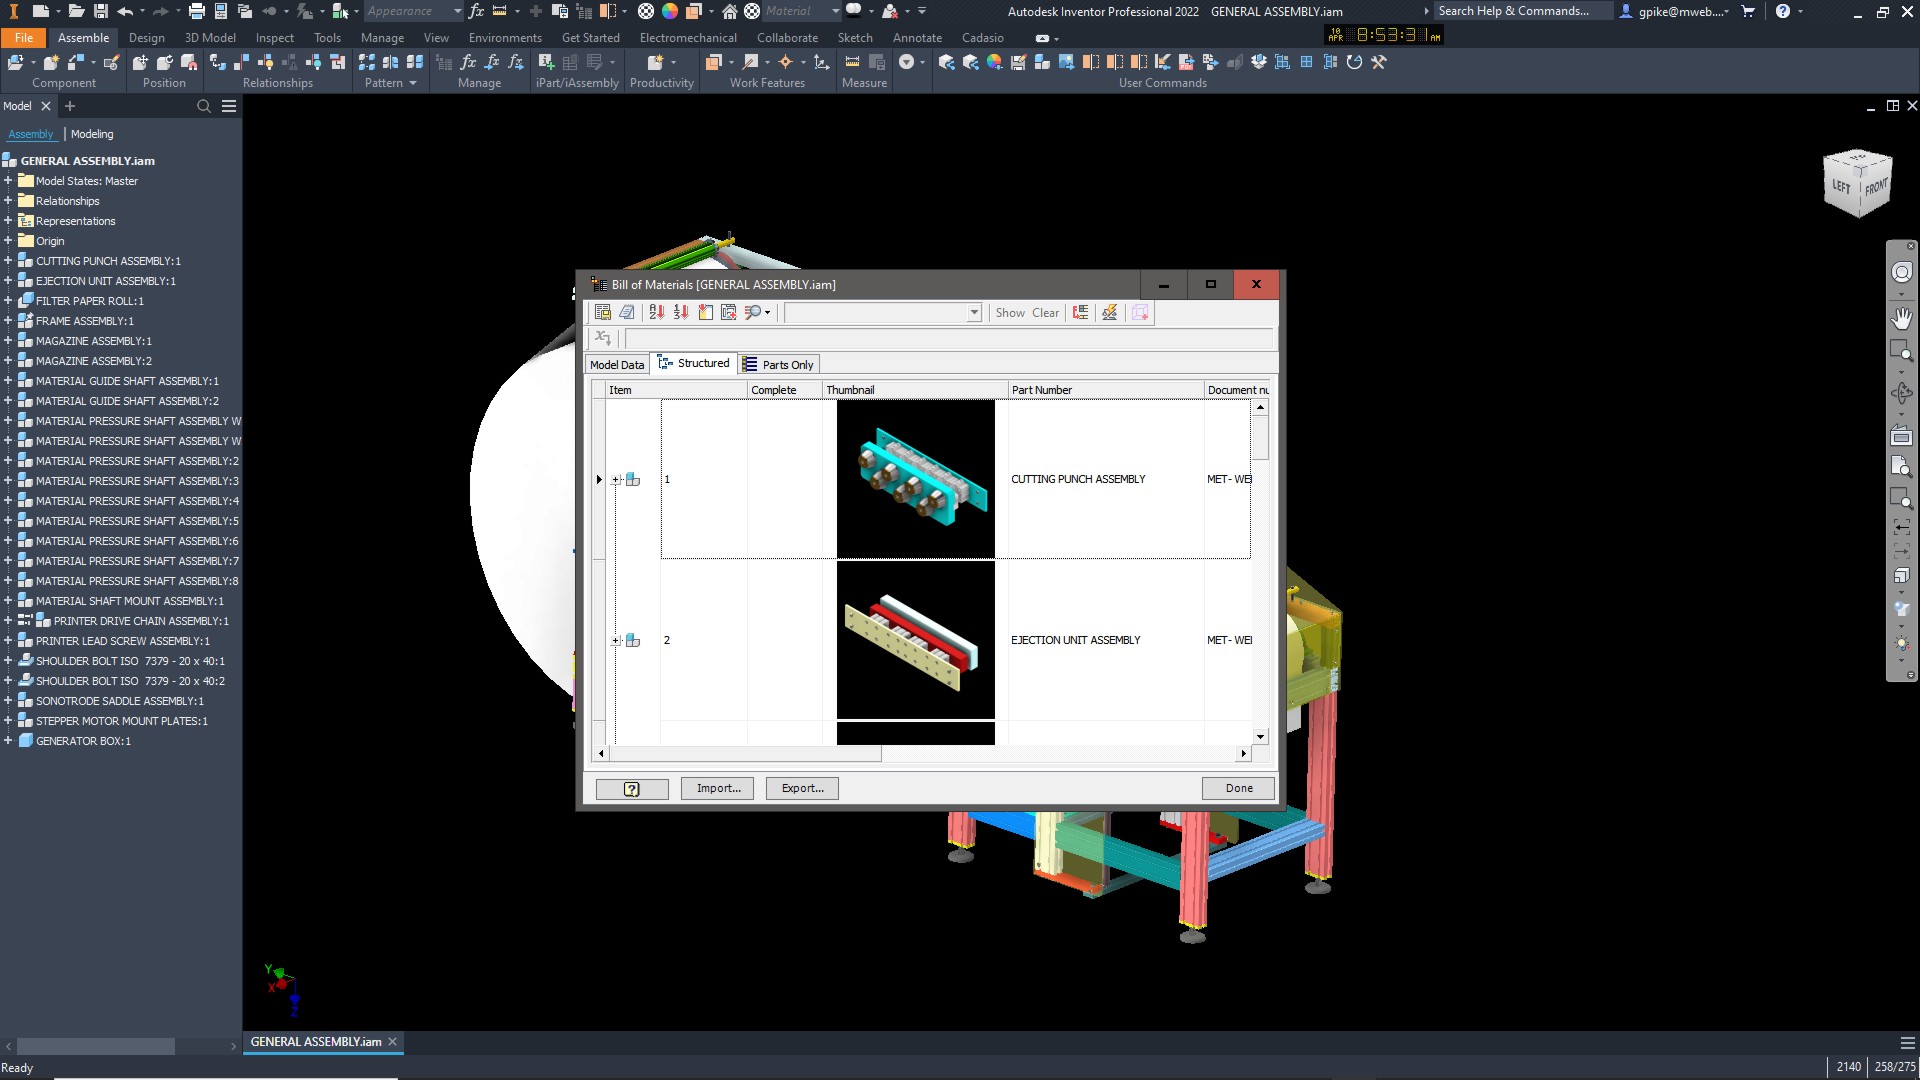Open the BOM view filter combo box dropdown
Image resolution: width=1920 pixels, height=1080 pixels.
(x=974, y=313)
